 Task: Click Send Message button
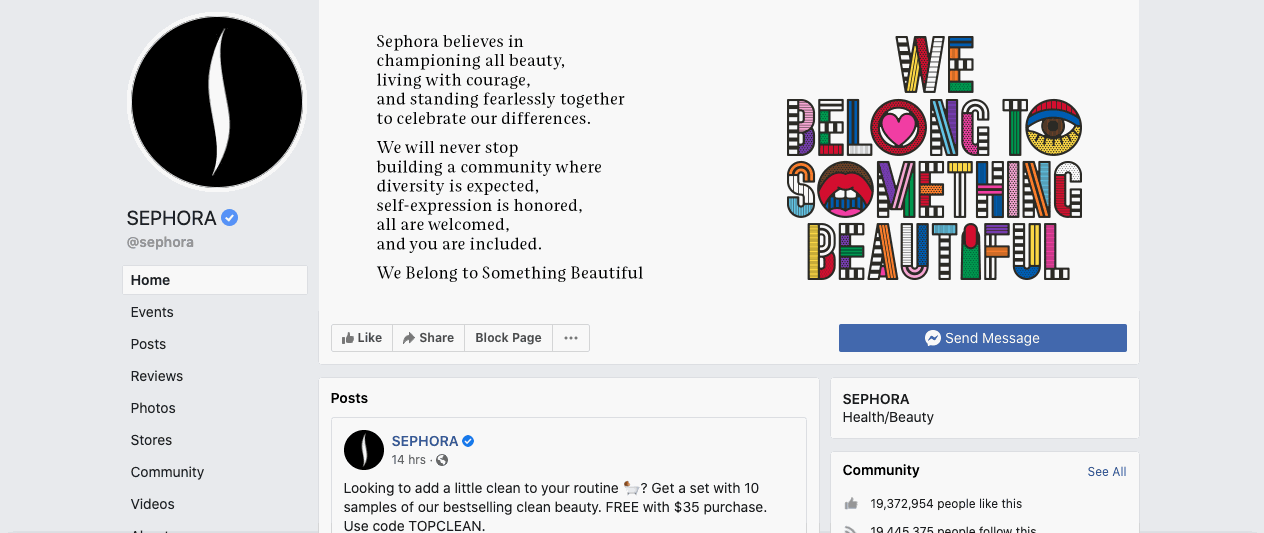click(983, 338)
